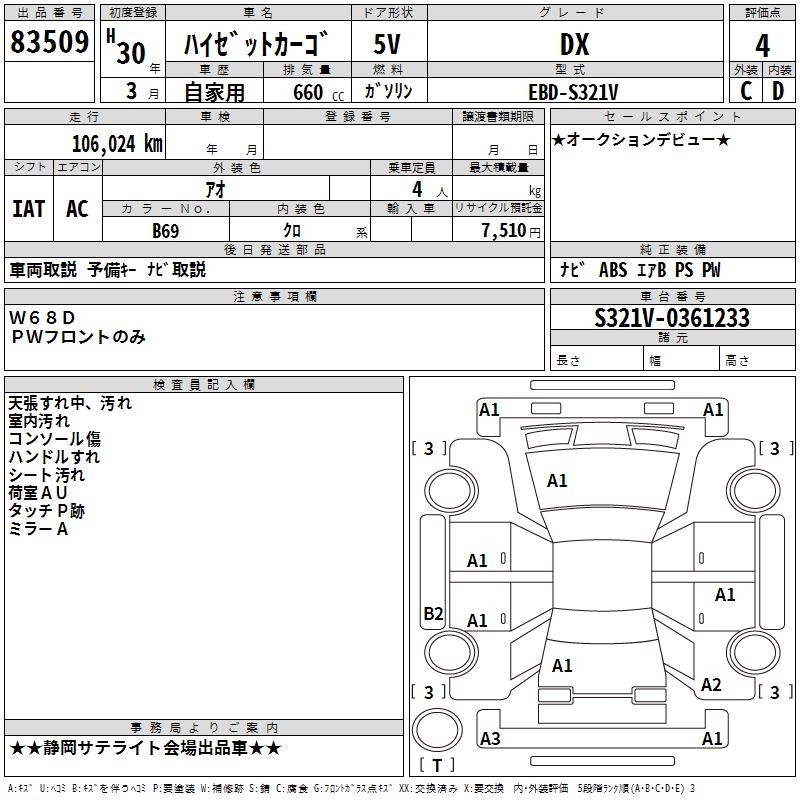
Task: Click the exterior grade C
Action: 746,91
